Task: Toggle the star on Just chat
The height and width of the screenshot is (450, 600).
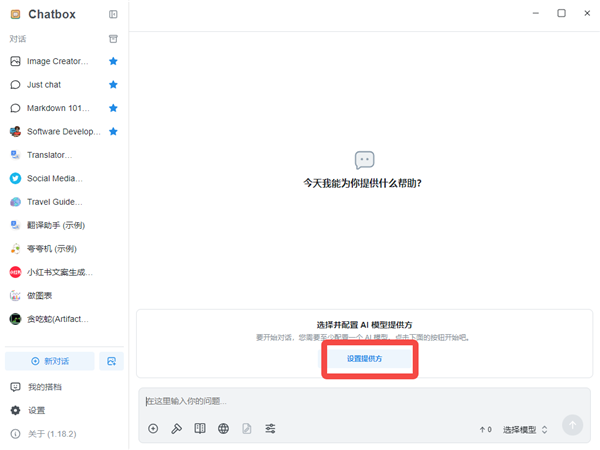Action: coord(113,85)
